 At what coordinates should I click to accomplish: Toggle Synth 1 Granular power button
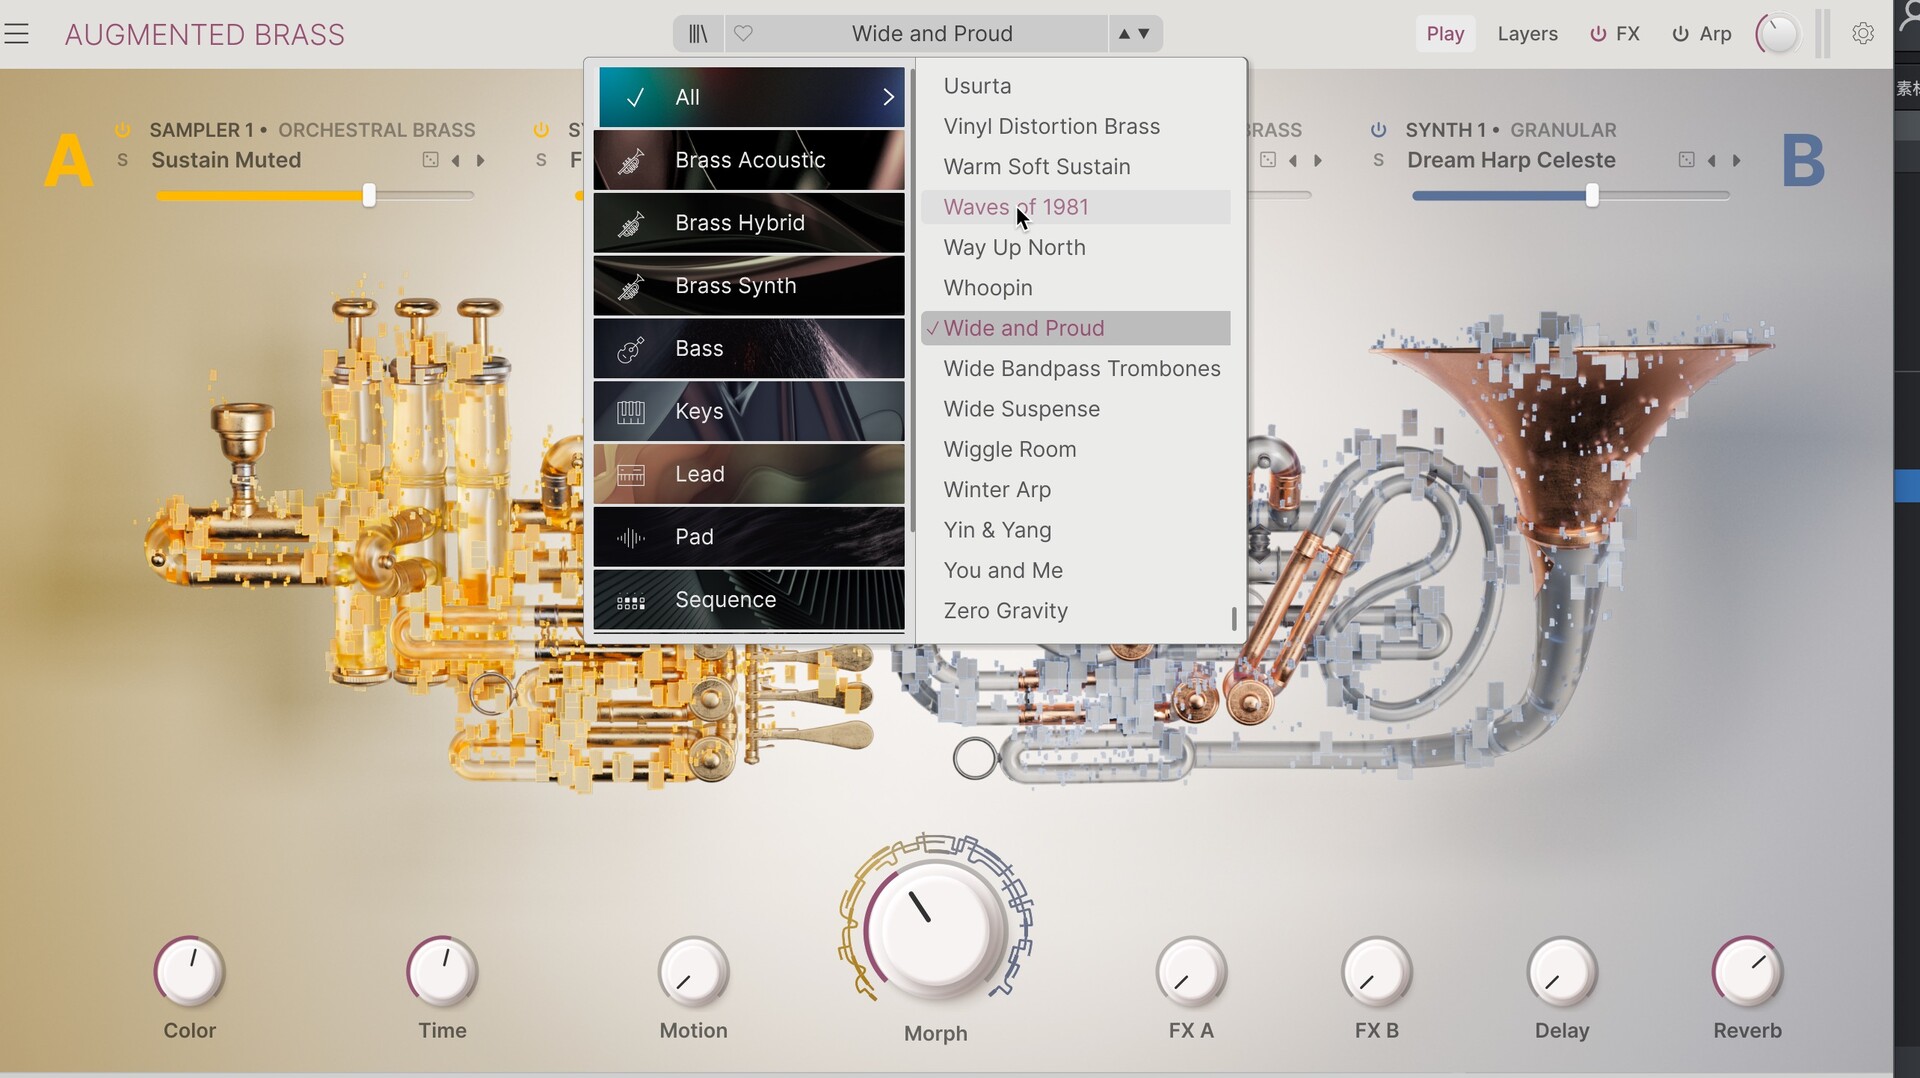1379,130
